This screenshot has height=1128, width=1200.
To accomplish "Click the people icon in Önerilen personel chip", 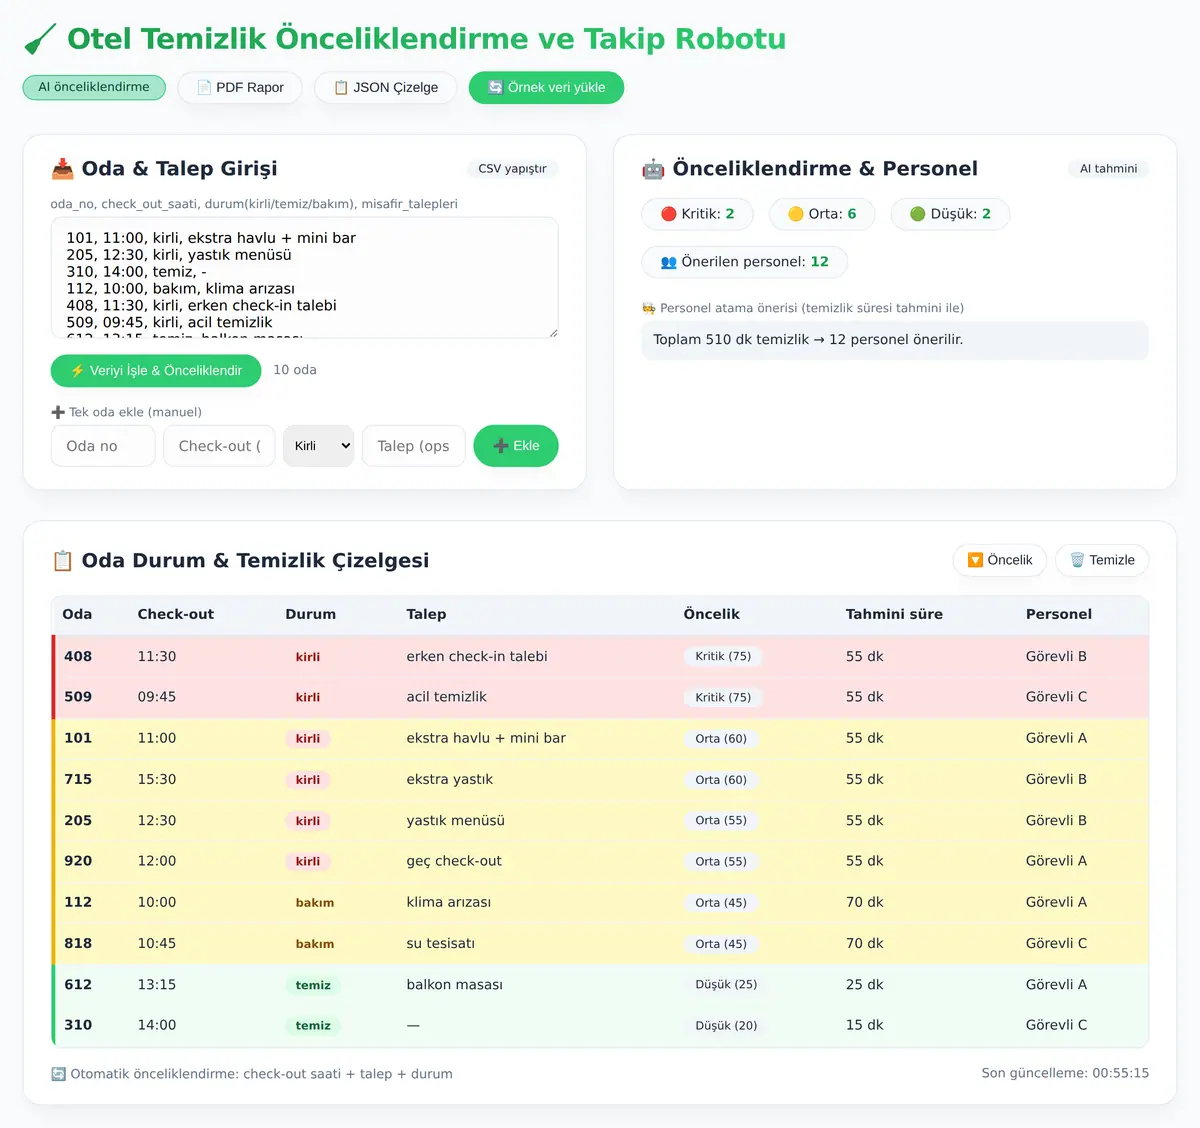I will (669, 262).
